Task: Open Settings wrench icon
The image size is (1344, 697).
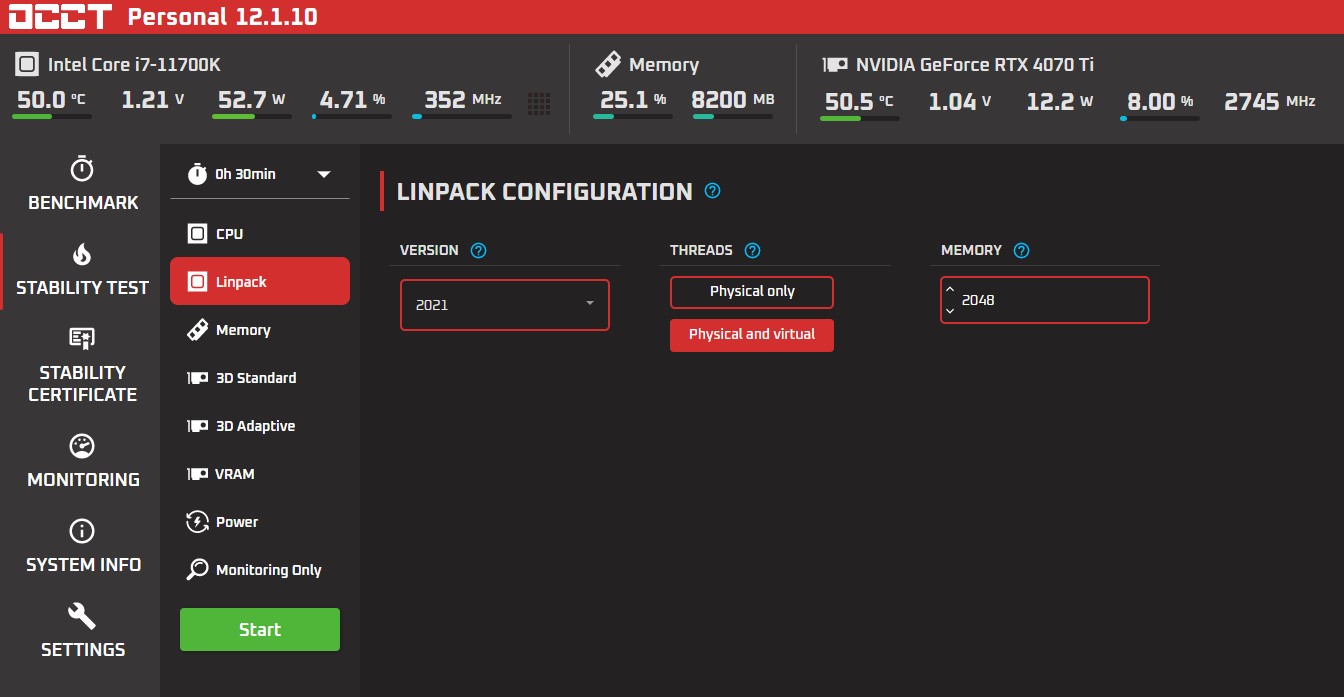Action: [x=82, y=616]
